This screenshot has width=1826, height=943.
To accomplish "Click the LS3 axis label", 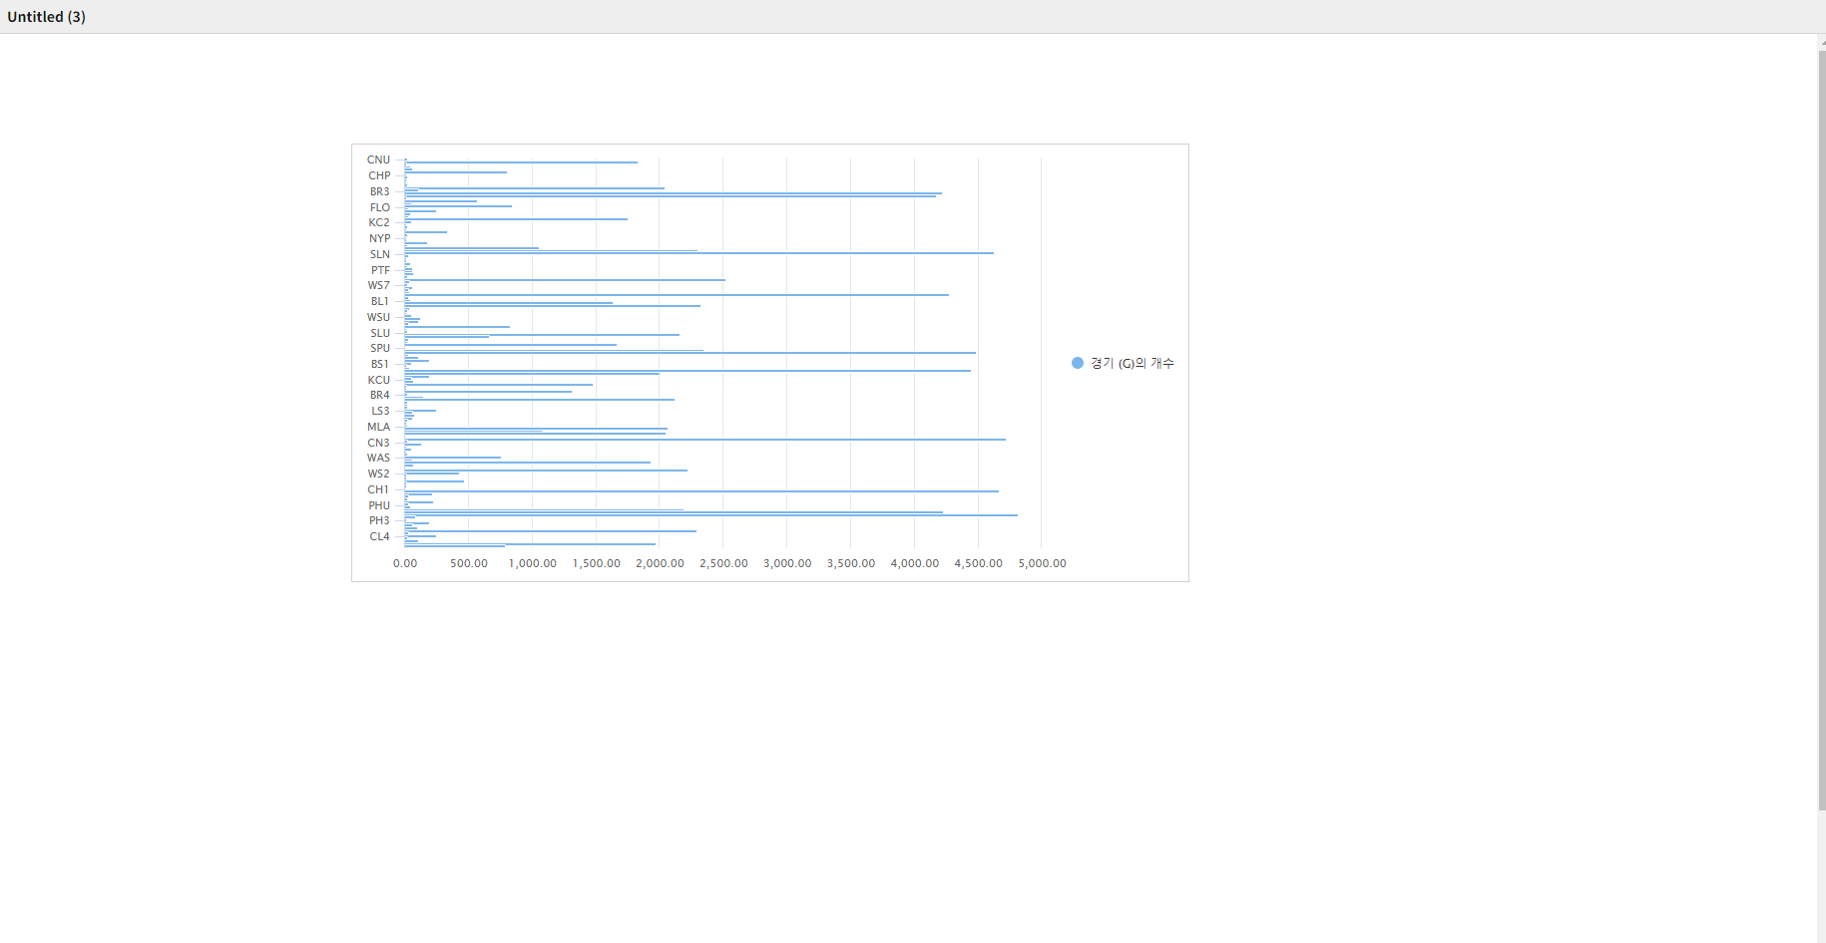I will [380, 412].
